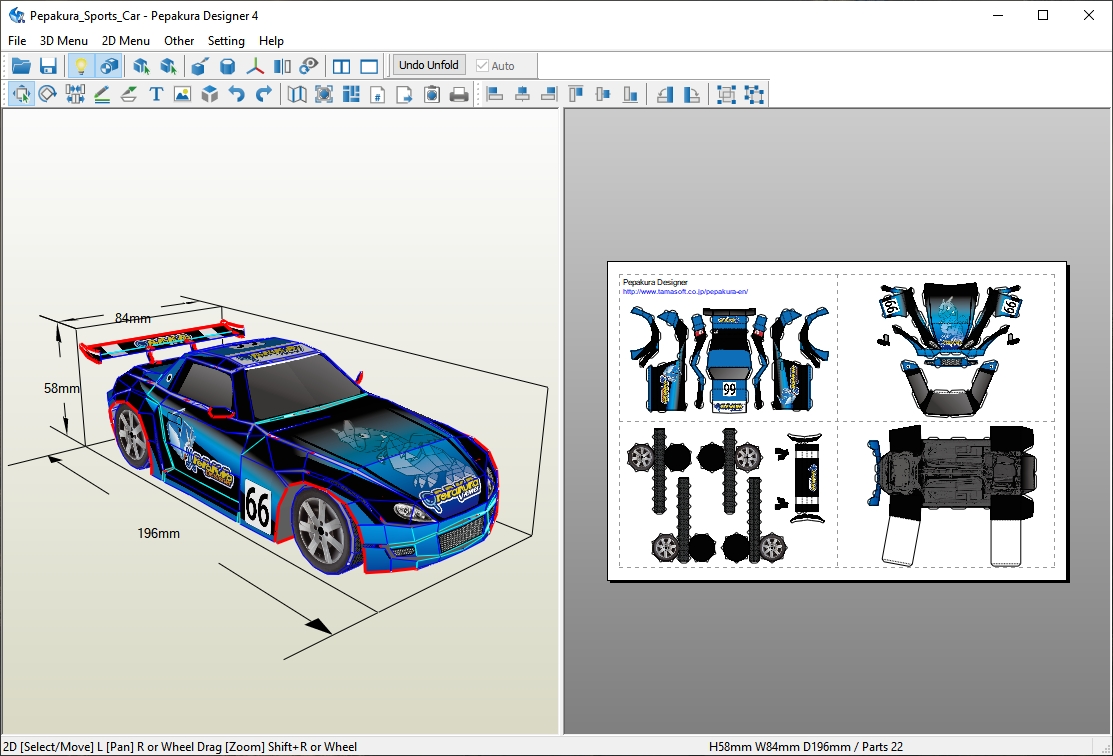This screenshot has height=756, width=1113.
Task: Open the 3D Menu
Action: [x=64, y=41]
